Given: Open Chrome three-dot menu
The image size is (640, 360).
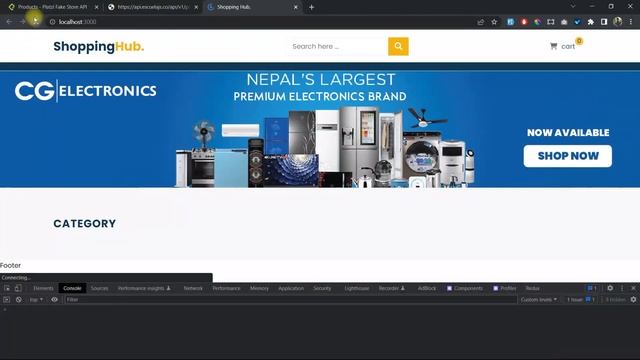Looking at the screenshot, I should coord(631,22).
